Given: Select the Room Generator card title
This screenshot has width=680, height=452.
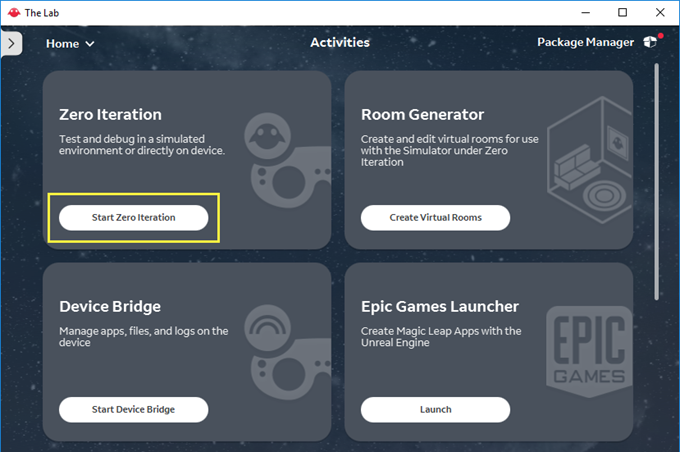Looking at the screenshot, I should point(422,115).
